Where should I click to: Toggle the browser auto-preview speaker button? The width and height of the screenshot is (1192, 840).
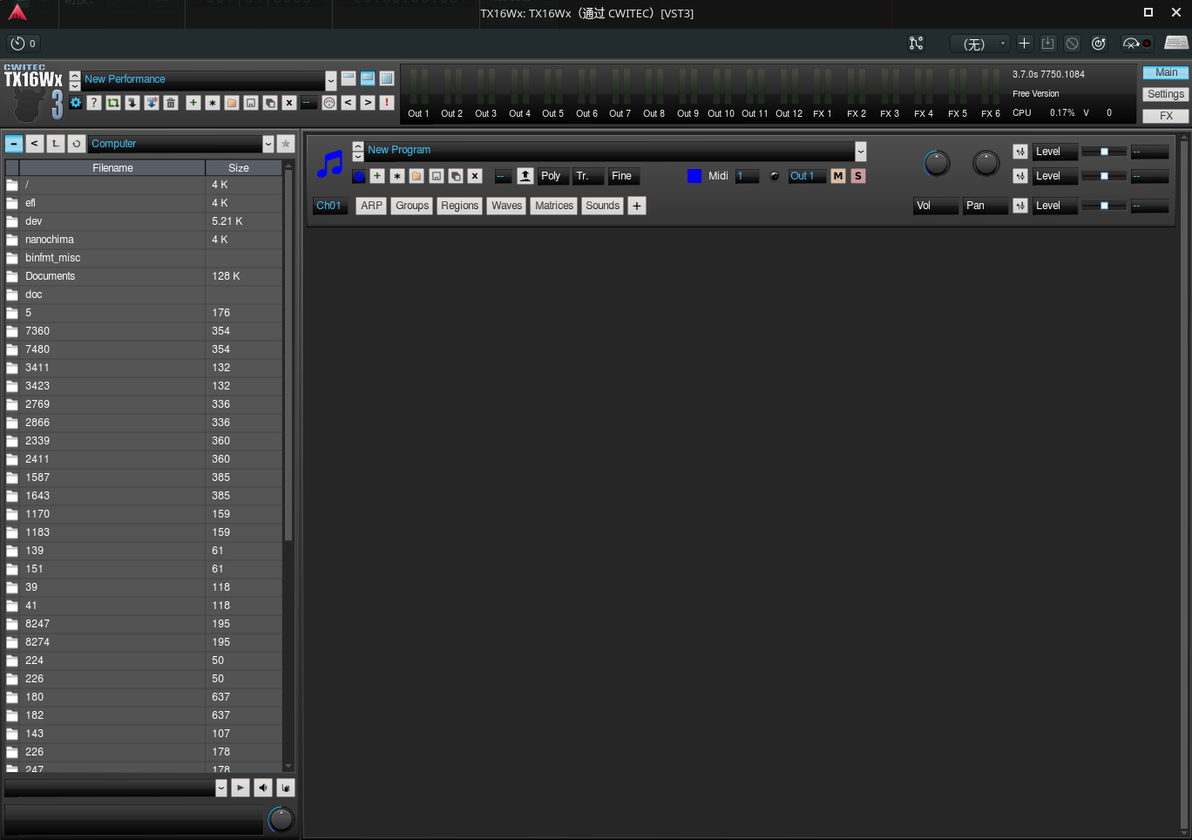(x=263, y=788)
